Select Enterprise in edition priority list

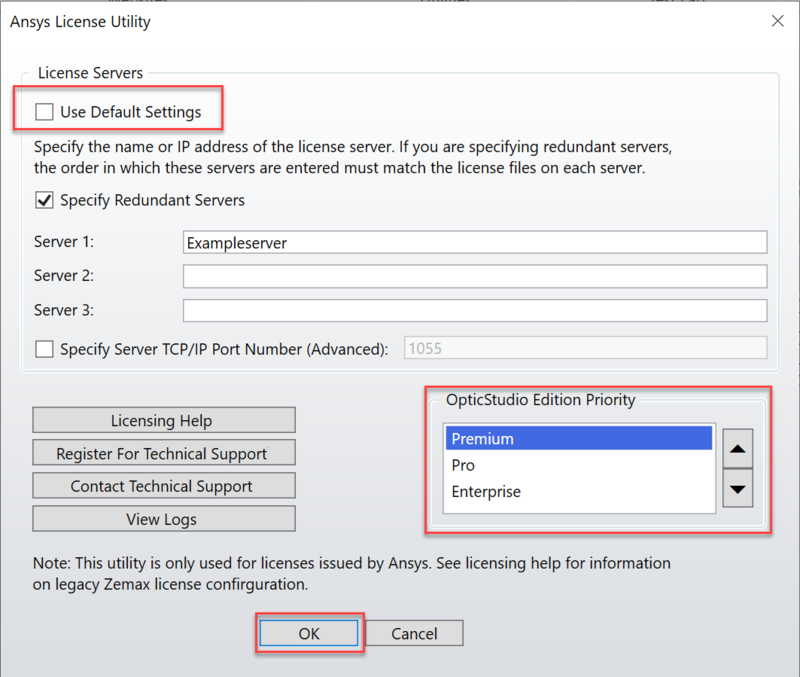(x=579, y=492)
